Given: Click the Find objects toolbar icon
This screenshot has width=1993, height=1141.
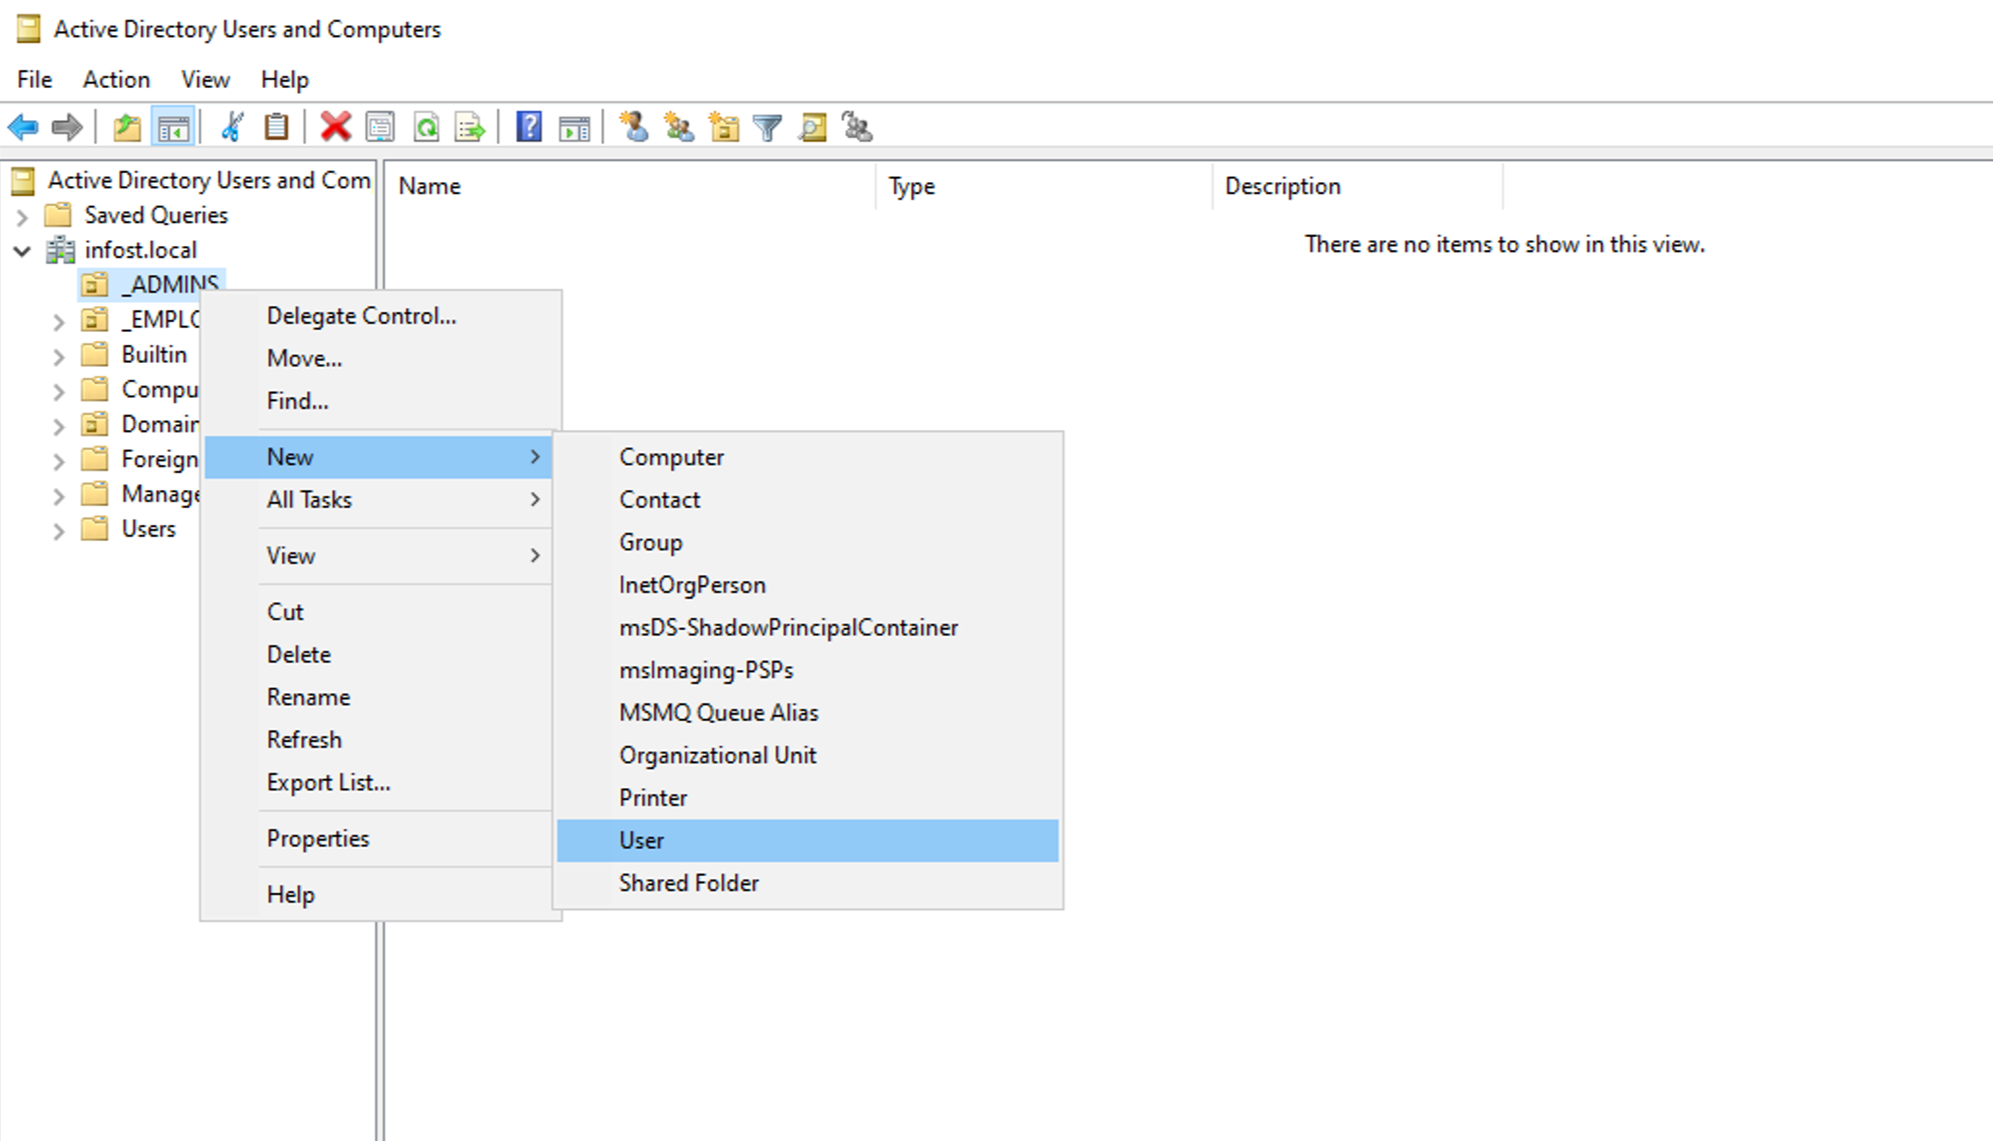Looking at the screenshot, I should point(813,127).
